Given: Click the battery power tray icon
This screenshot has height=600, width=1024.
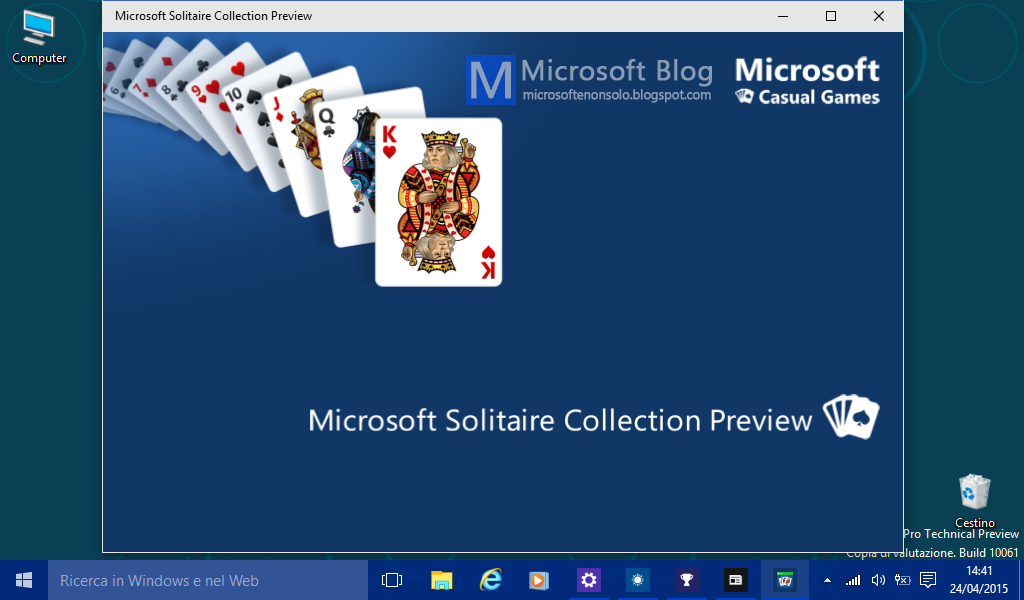Looking at the screenshot, I should pos(903,580).
